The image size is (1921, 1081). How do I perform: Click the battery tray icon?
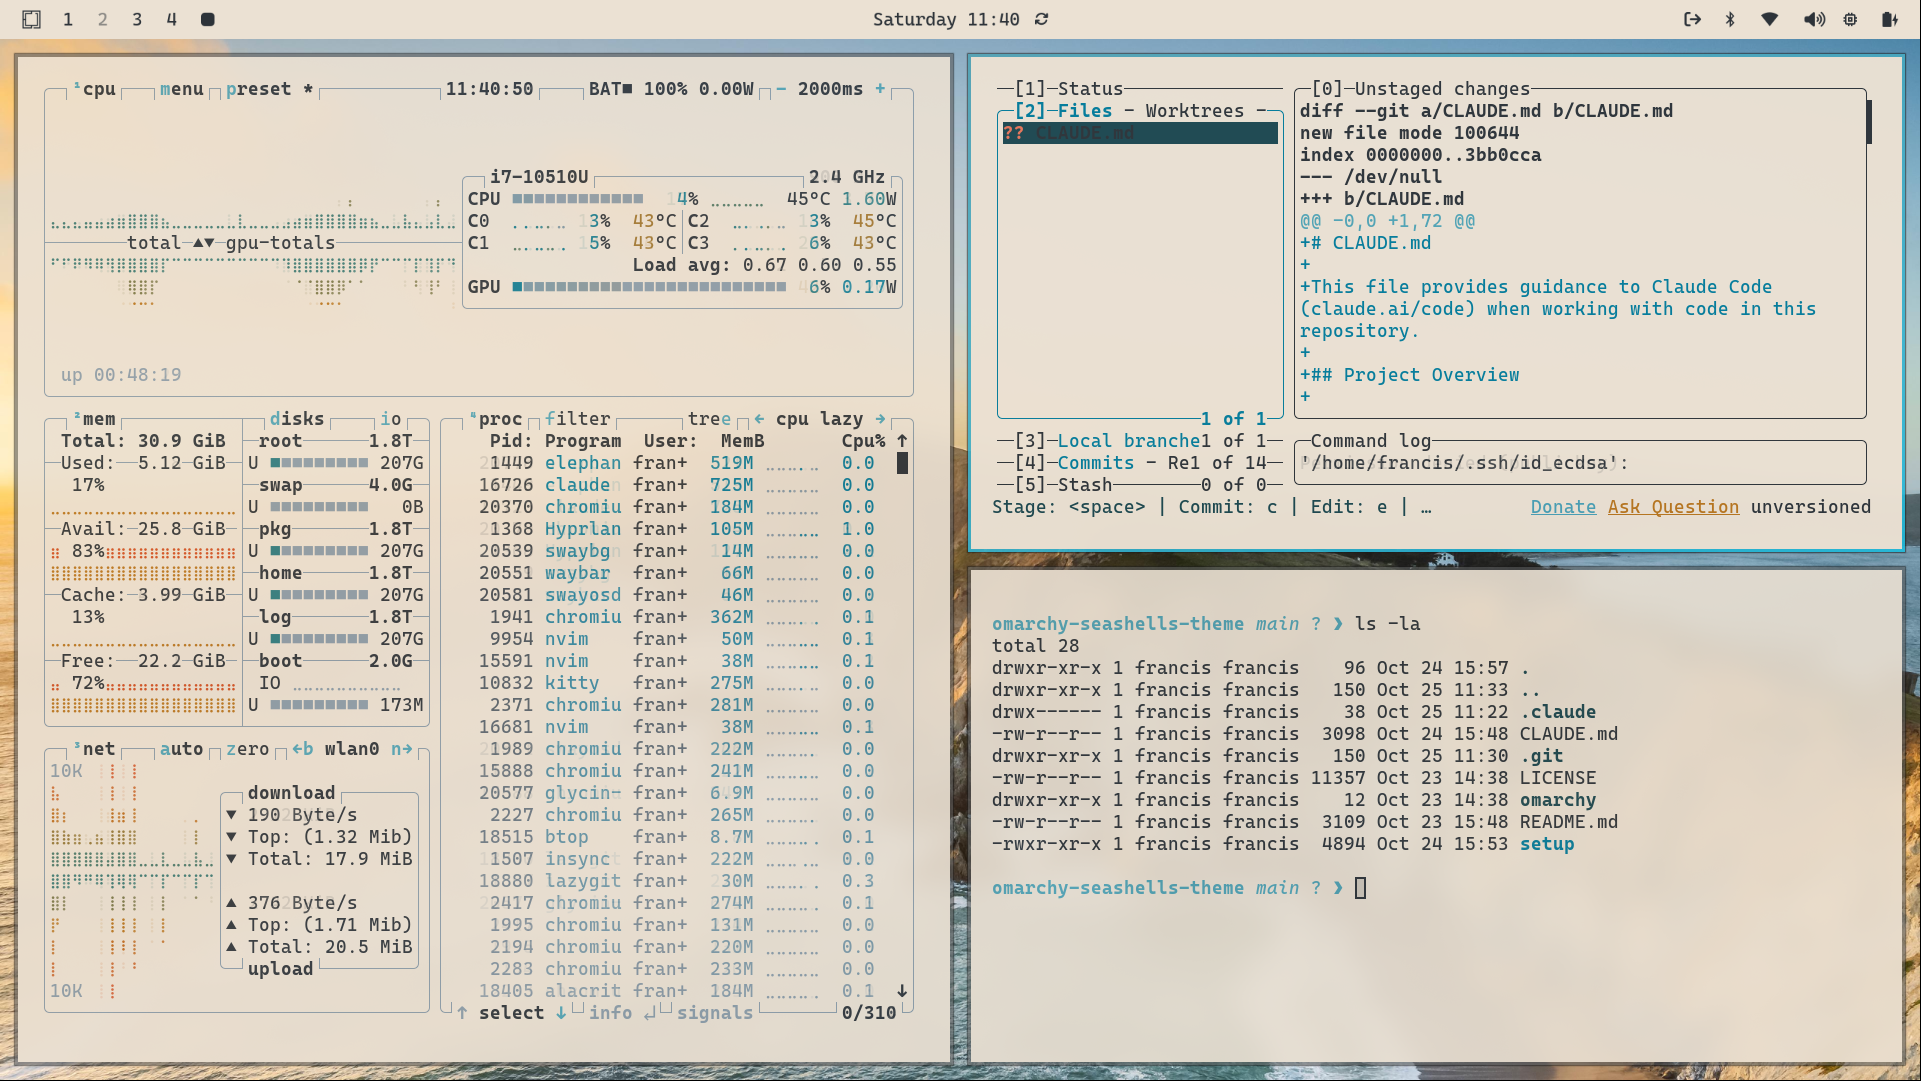pyautogui.click(x=1889, y=19)
